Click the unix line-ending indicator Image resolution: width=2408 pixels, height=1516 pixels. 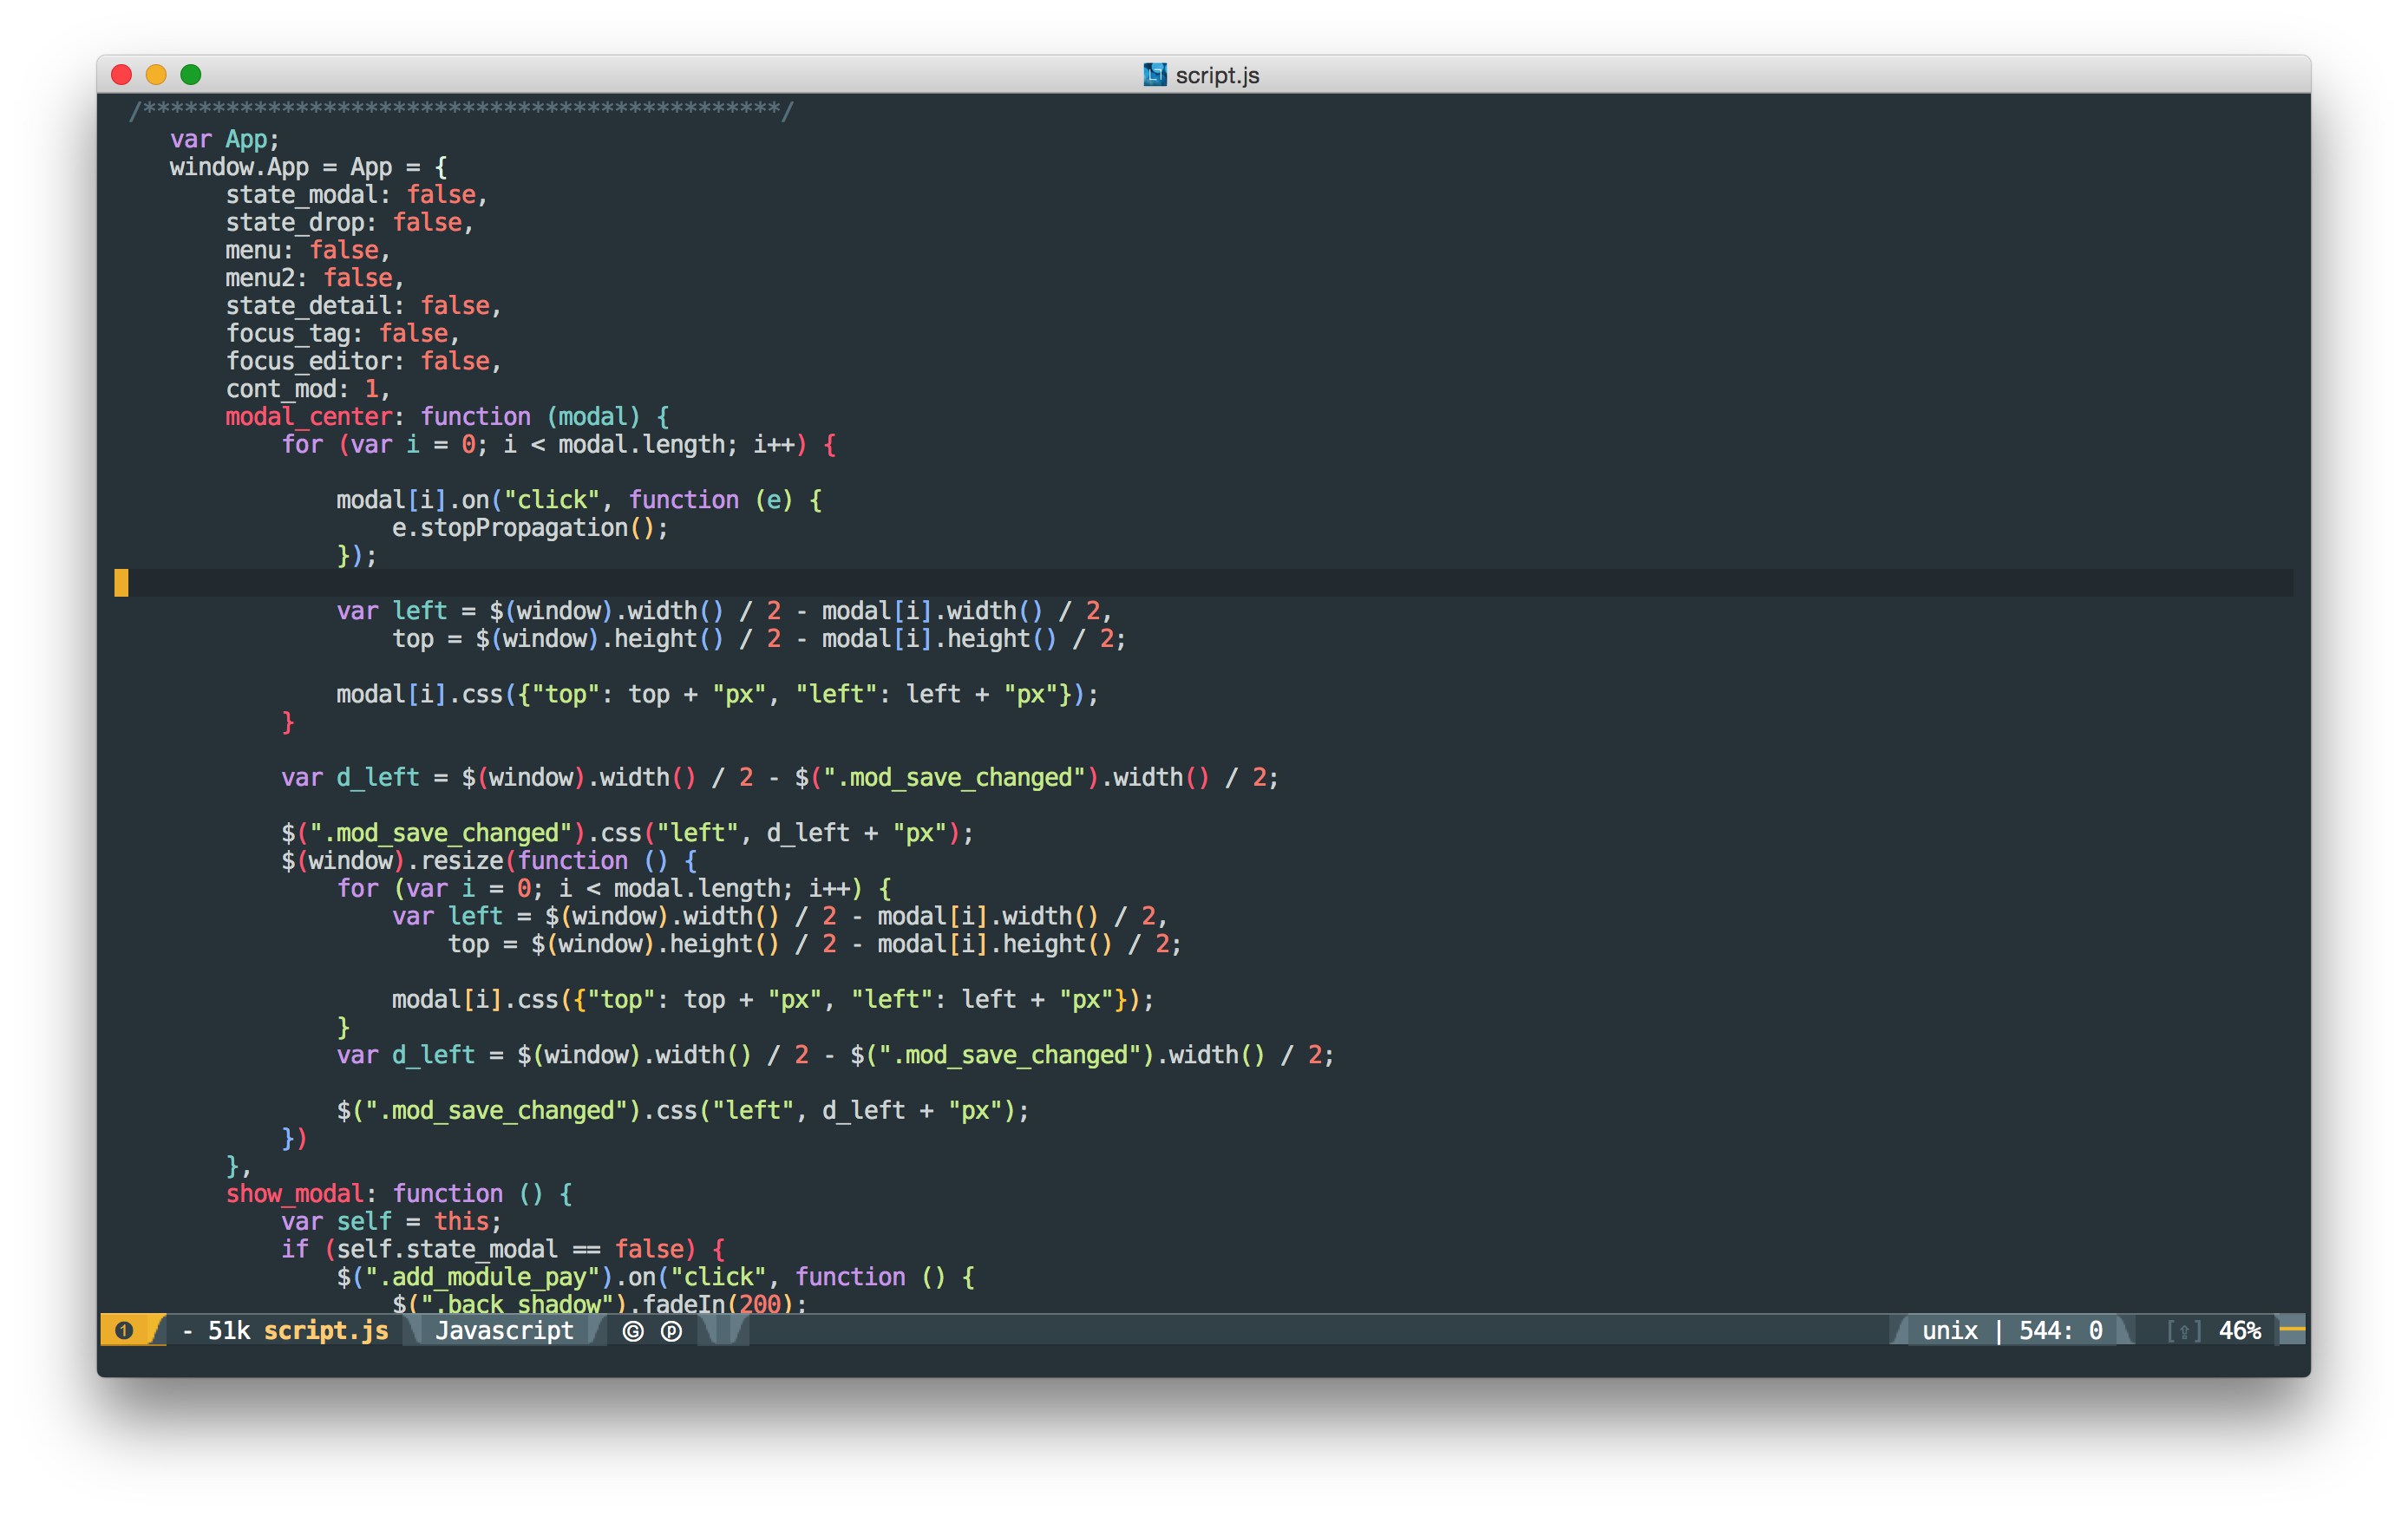tap(1949, 1331)
